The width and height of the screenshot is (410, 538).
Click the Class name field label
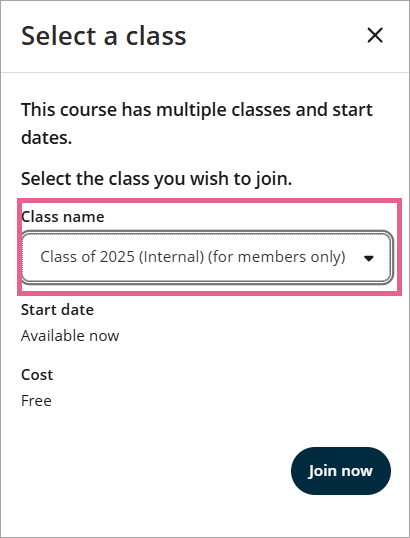tap(63, 217)
